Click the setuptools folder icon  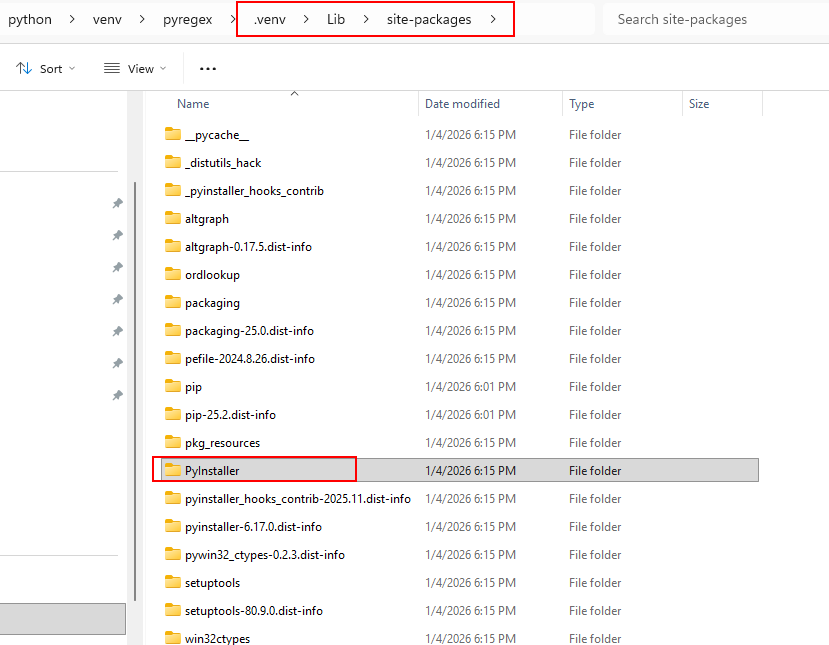(x=173, y=582)
